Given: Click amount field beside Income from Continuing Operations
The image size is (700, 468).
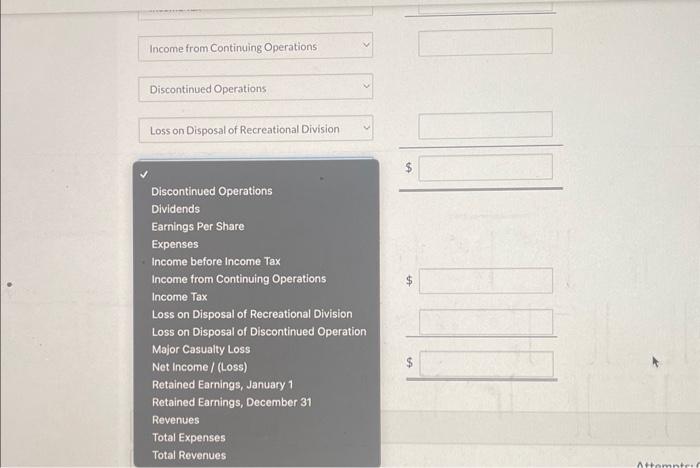Looking at the screenshot, I should (485, 42).
